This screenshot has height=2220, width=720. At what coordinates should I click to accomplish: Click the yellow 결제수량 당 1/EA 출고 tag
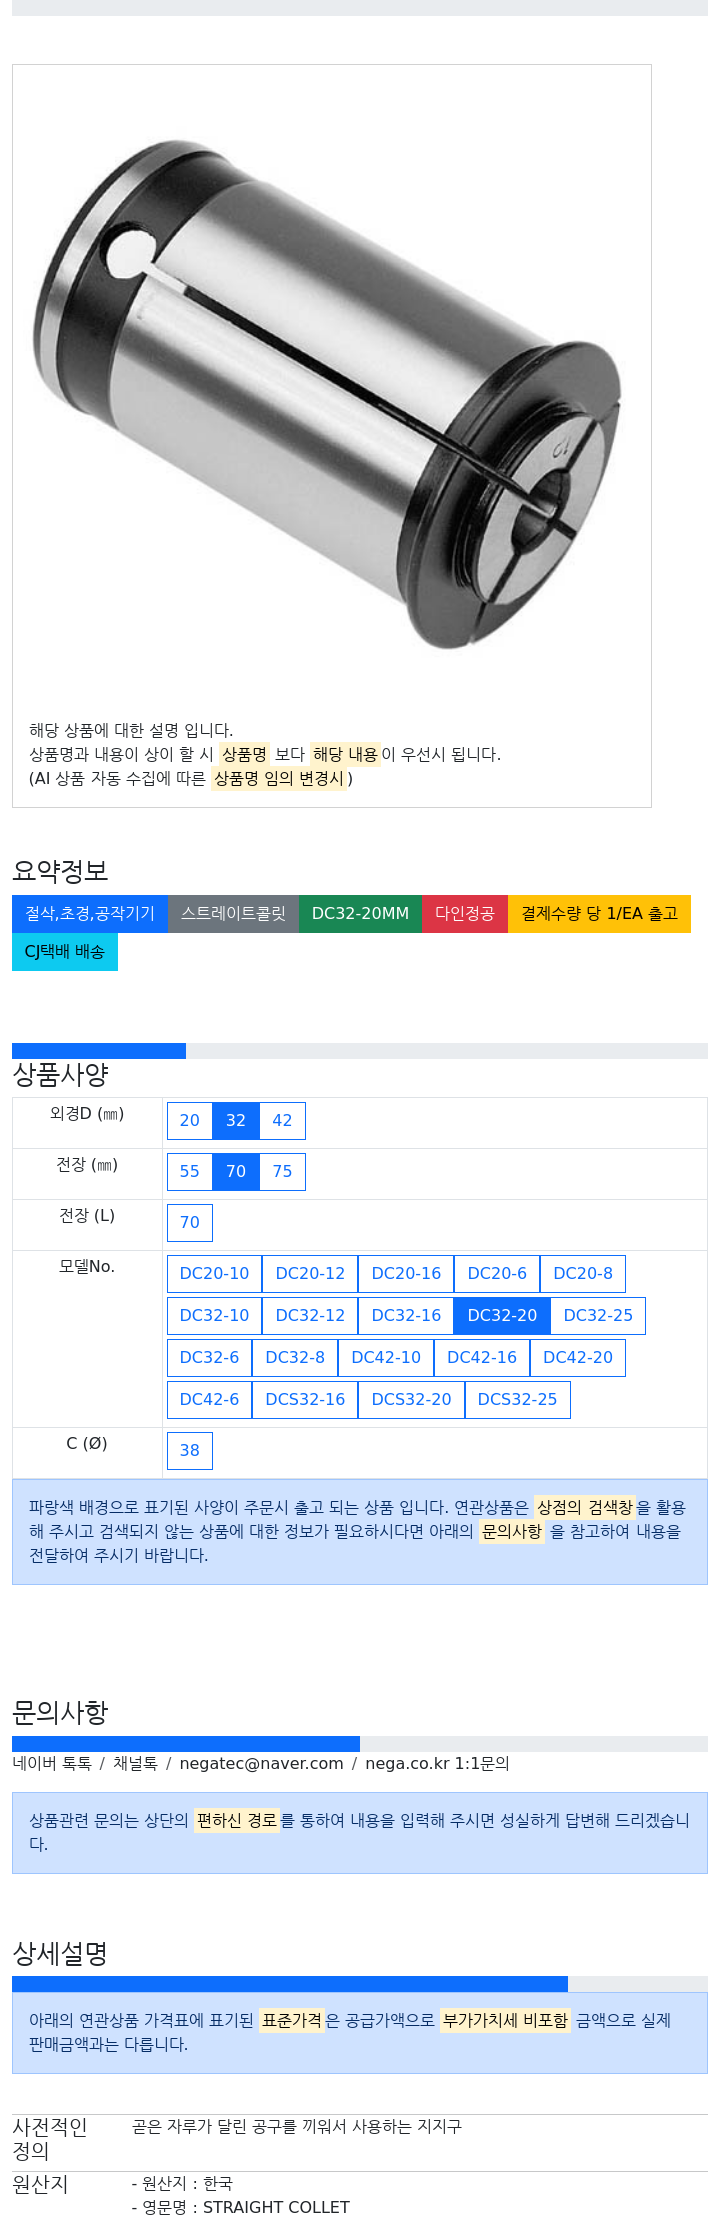pyautogui.click(x=599, y=914)
